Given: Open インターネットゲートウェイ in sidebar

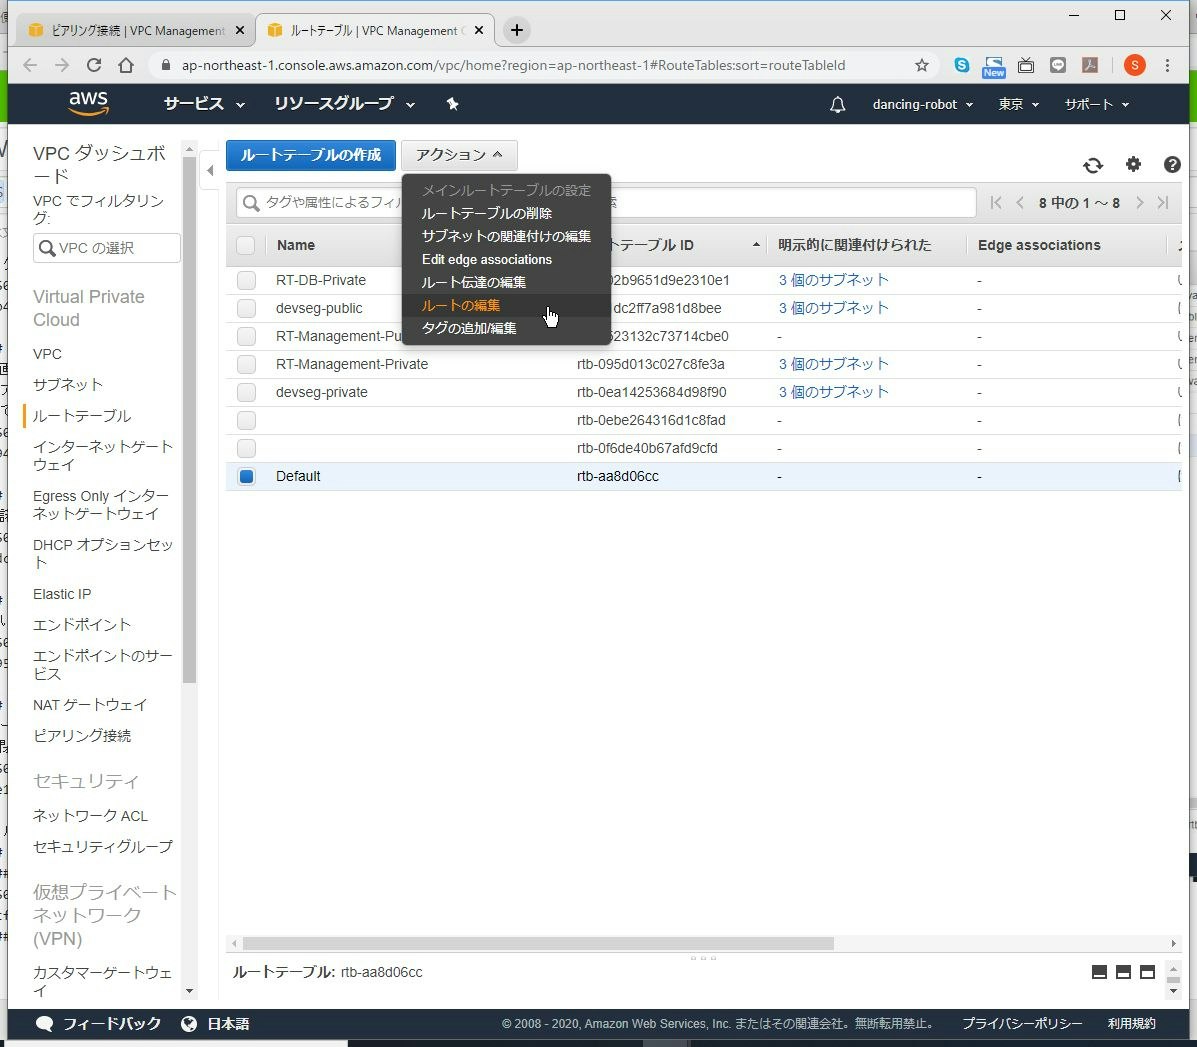Looking at the screenshot, I should (x=103, y=456).
